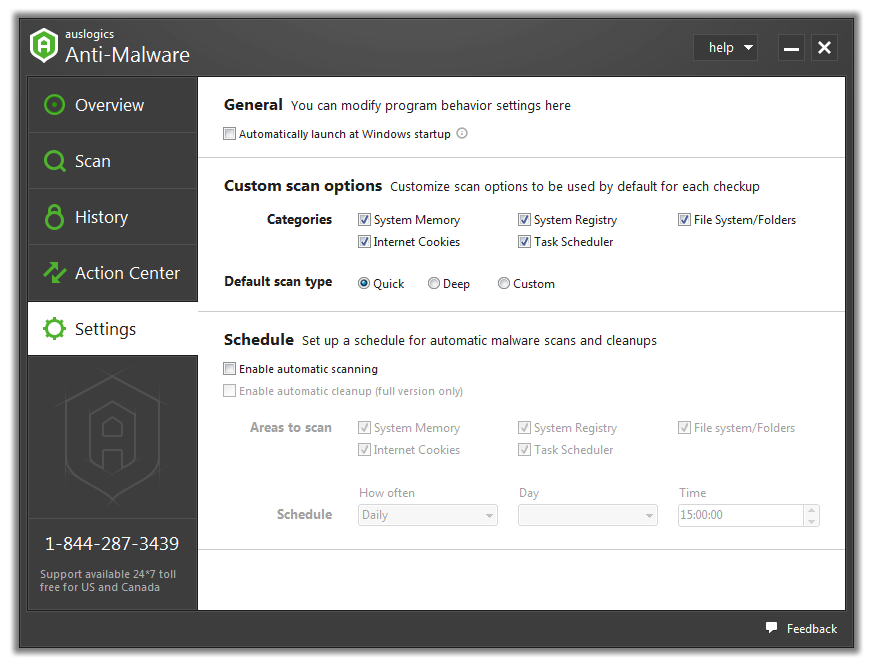Enable automatic scanning checkbox
The height and width of the screenshot is (664, 879).
(x=229, y=368)
